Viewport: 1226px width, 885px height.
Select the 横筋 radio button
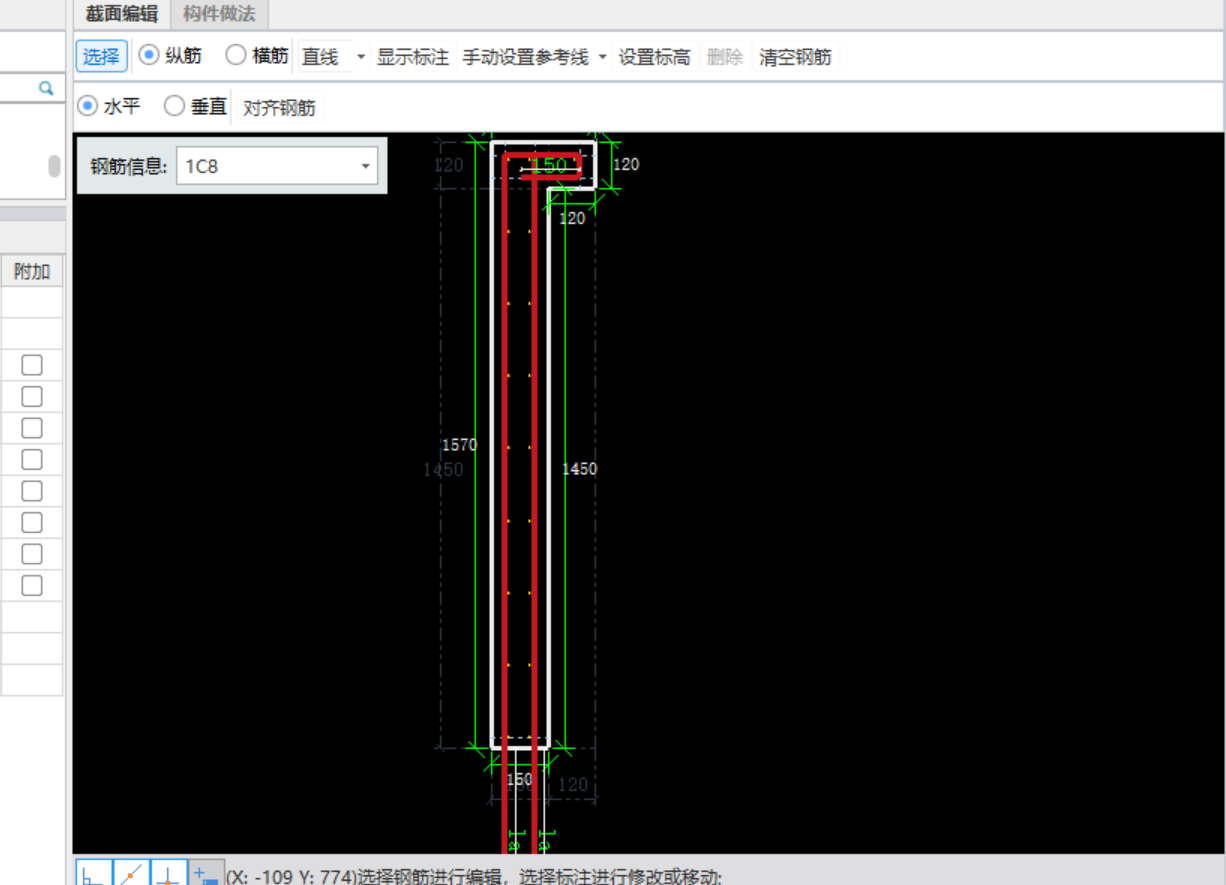pos(236,55)
